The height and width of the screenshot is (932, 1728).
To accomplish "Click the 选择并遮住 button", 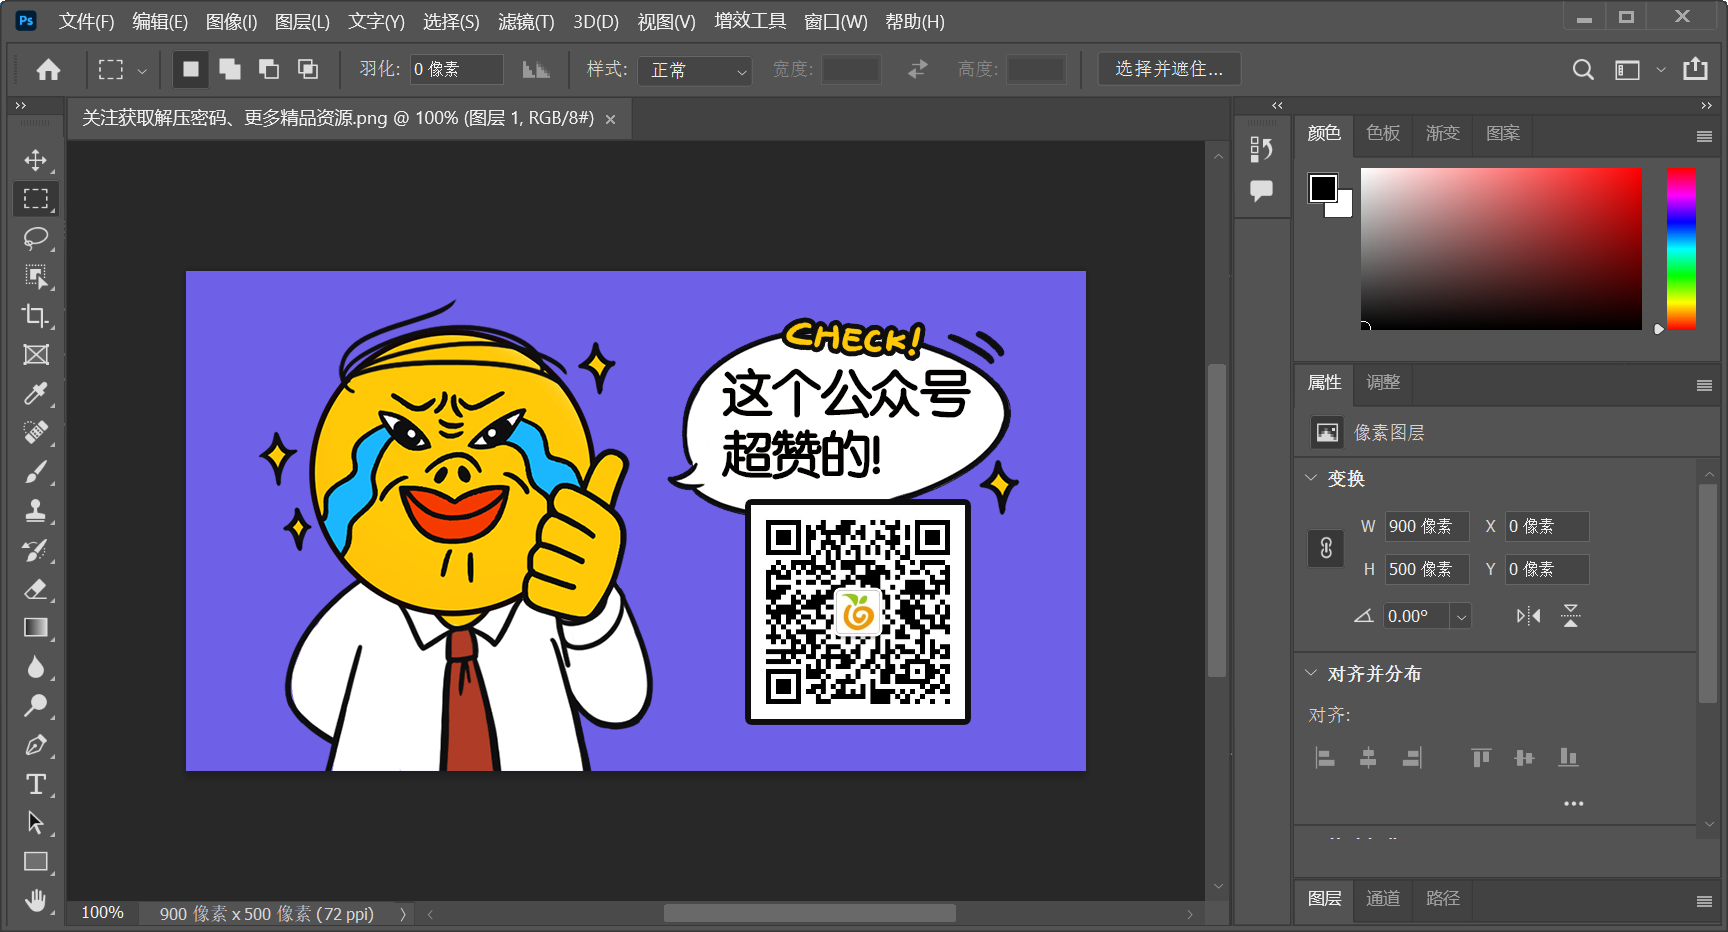I will [1169, 69].
